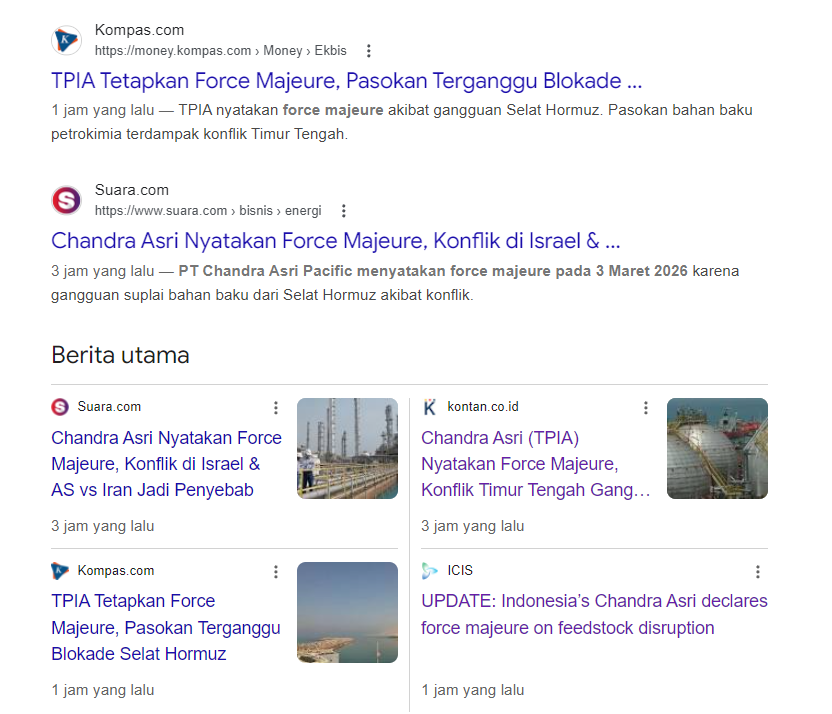832x714 pixels.
Task: Click 'Suara.com' source label in news card
Action: coord(109,407)
